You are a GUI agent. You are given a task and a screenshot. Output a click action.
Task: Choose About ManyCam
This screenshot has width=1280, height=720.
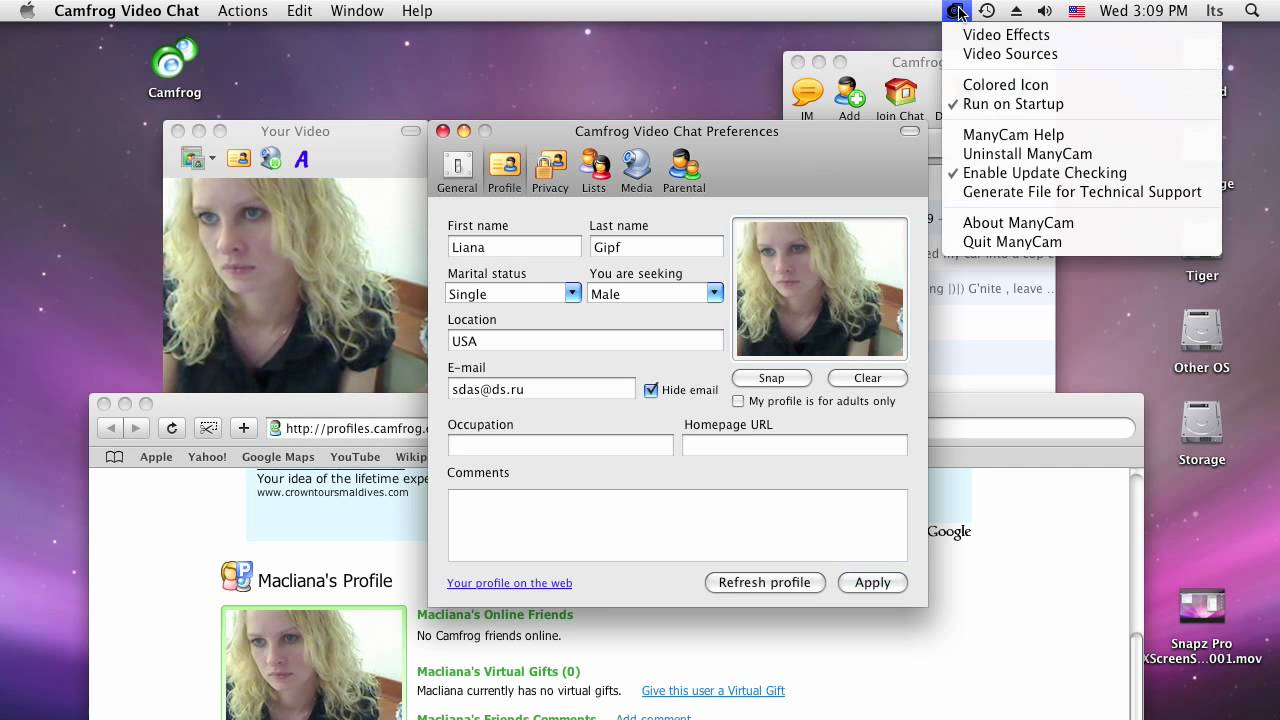(1018, 223)
